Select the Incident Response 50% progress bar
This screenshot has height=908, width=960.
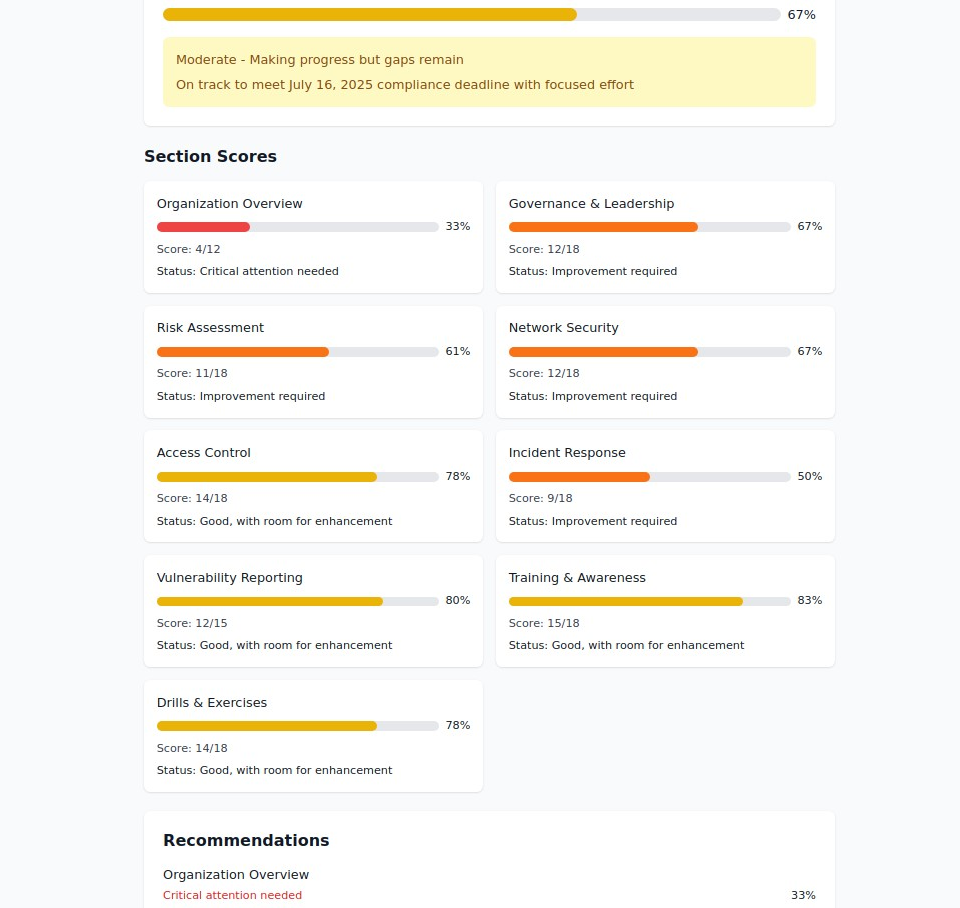tap(649, 477)
